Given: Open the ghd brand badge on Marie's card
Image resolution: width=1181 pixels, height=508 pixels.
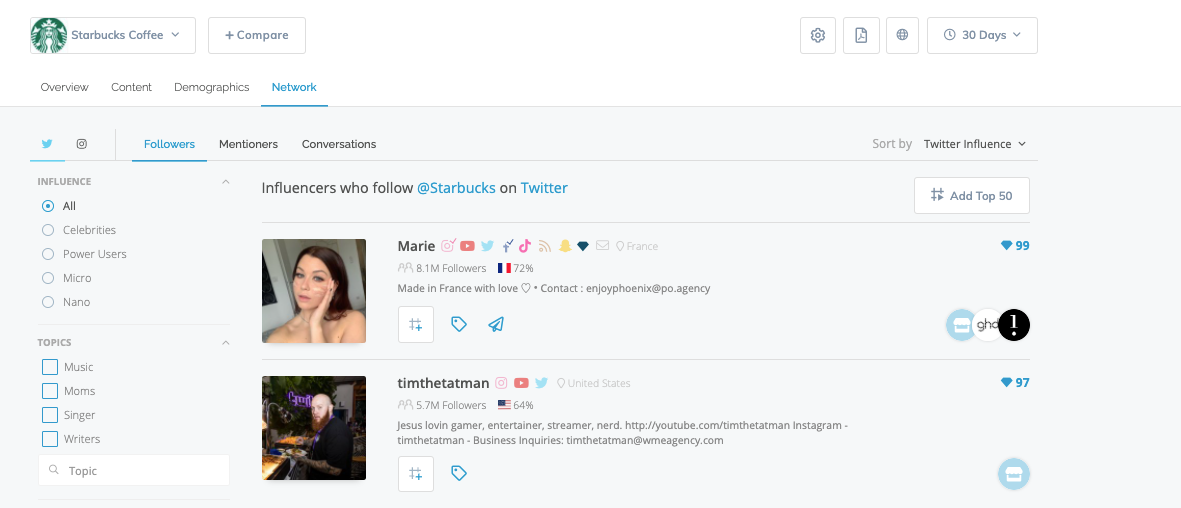Looking at the screenshot, I should [x=986, y=325].
